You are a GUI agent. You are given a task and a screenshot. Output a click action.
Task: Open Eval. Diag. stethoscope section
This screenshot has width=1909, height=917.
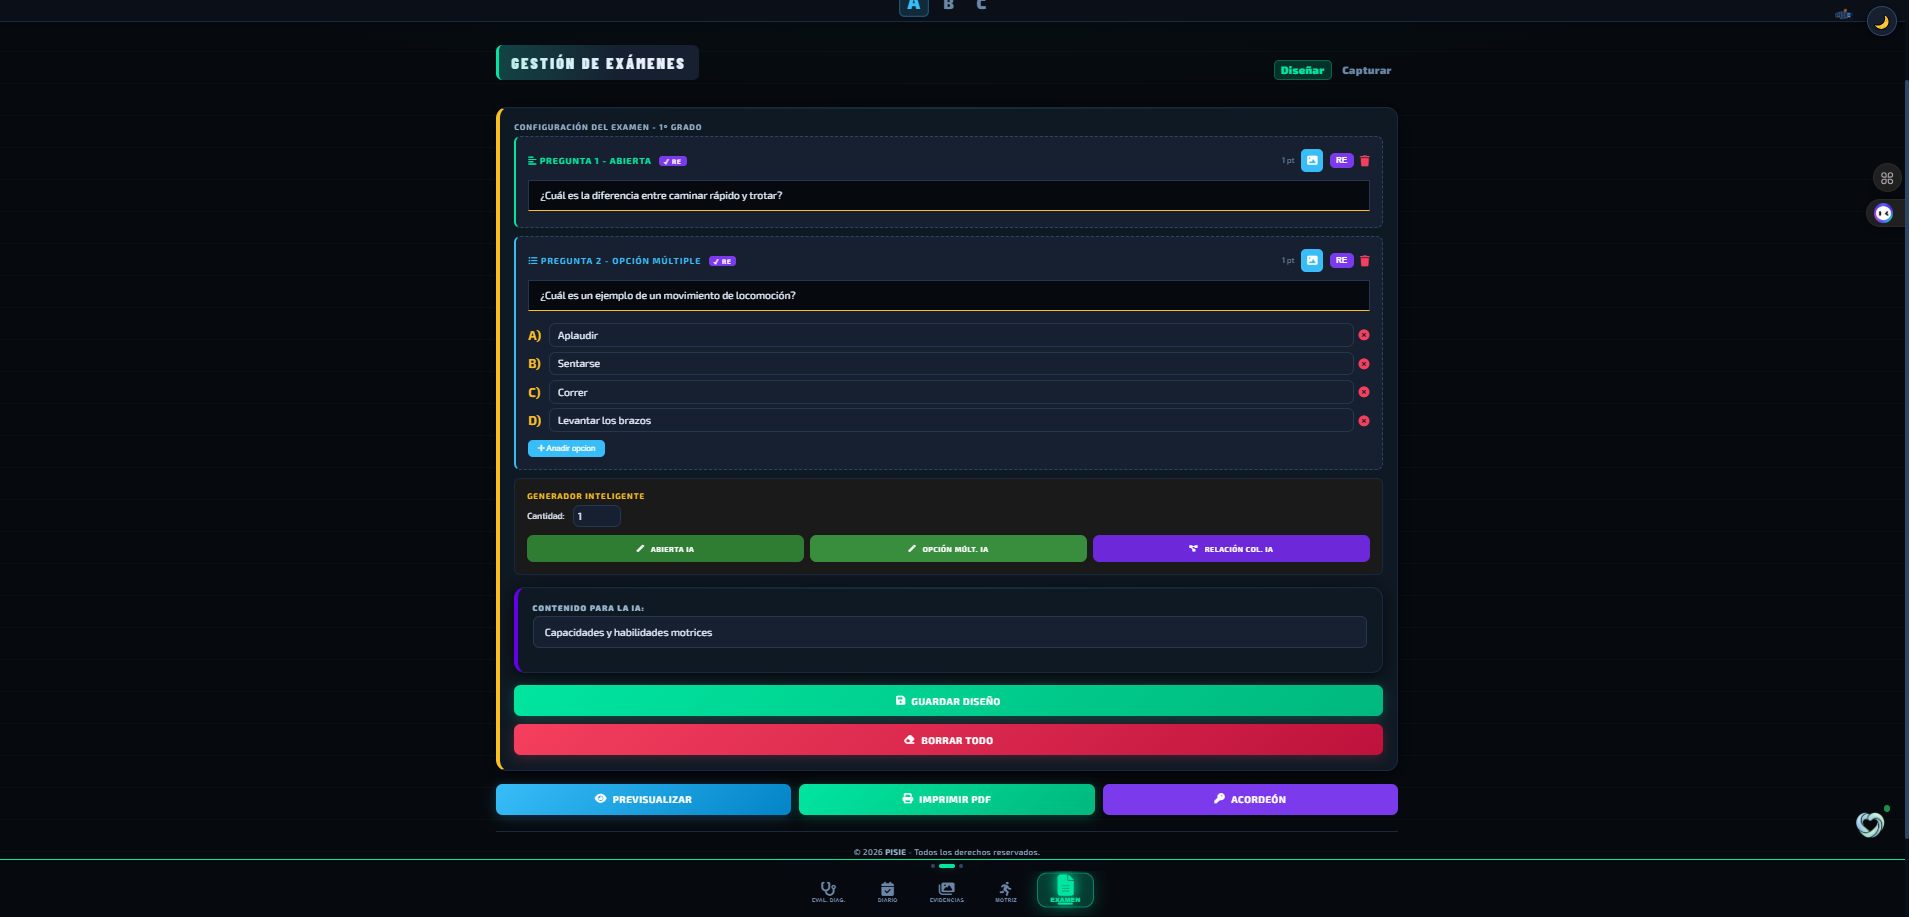[x=828, y=891]
